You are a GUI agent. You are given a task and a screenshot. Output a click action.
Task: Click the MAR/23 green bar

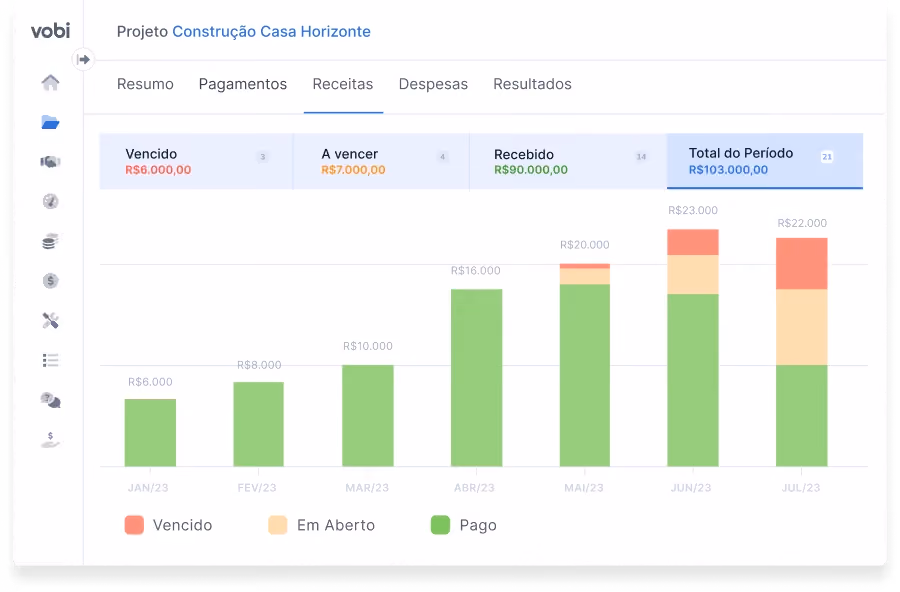point(368,416)
